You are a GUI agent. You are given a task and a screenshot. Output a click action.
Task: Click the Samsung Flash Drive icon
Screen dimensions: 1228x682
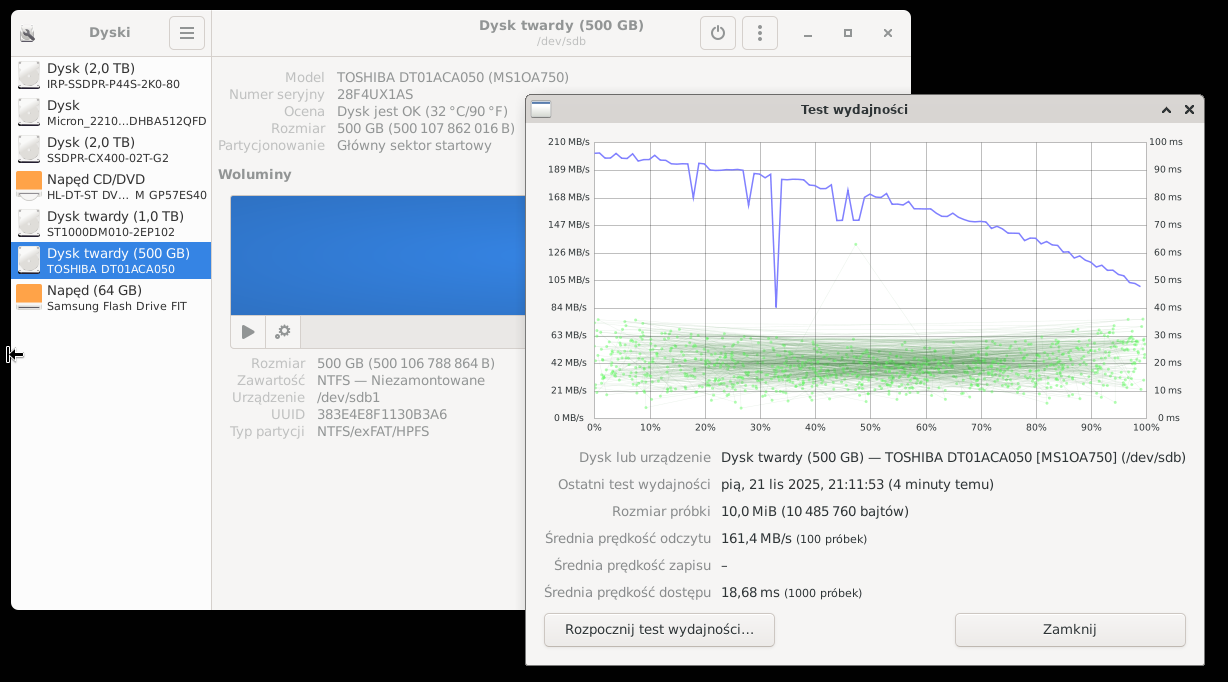[29, 298]
